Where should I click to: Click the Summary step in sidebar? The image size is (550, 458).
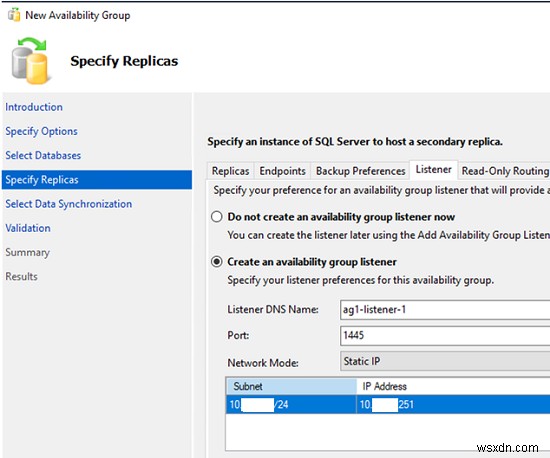(x=27, y=252)
